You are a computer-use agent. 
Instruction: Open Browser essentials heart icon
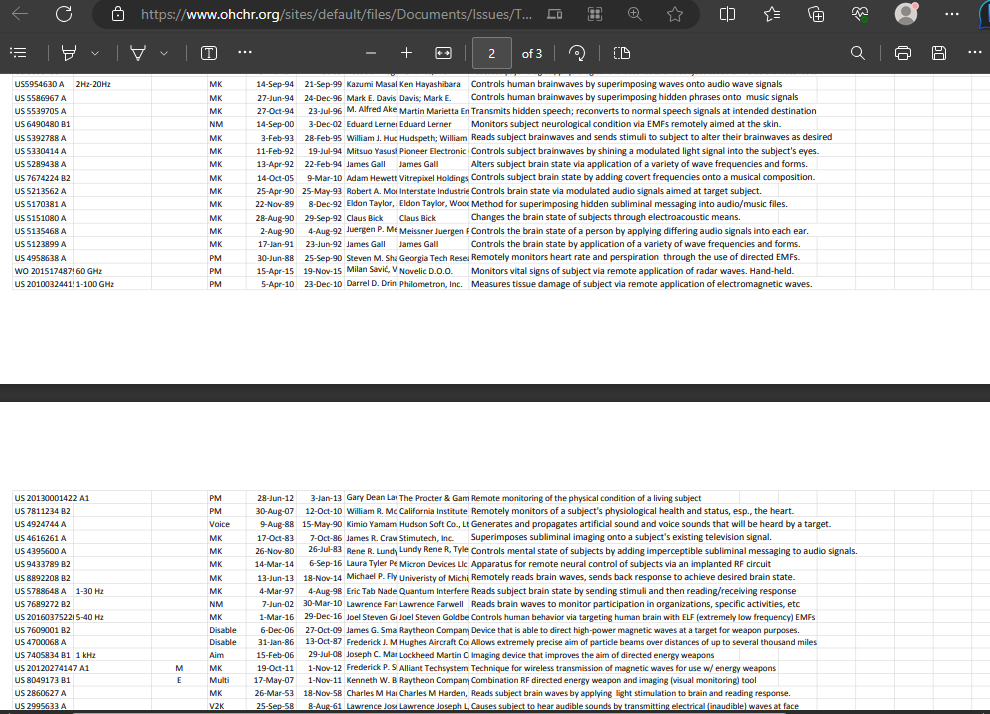click(860, 14)
